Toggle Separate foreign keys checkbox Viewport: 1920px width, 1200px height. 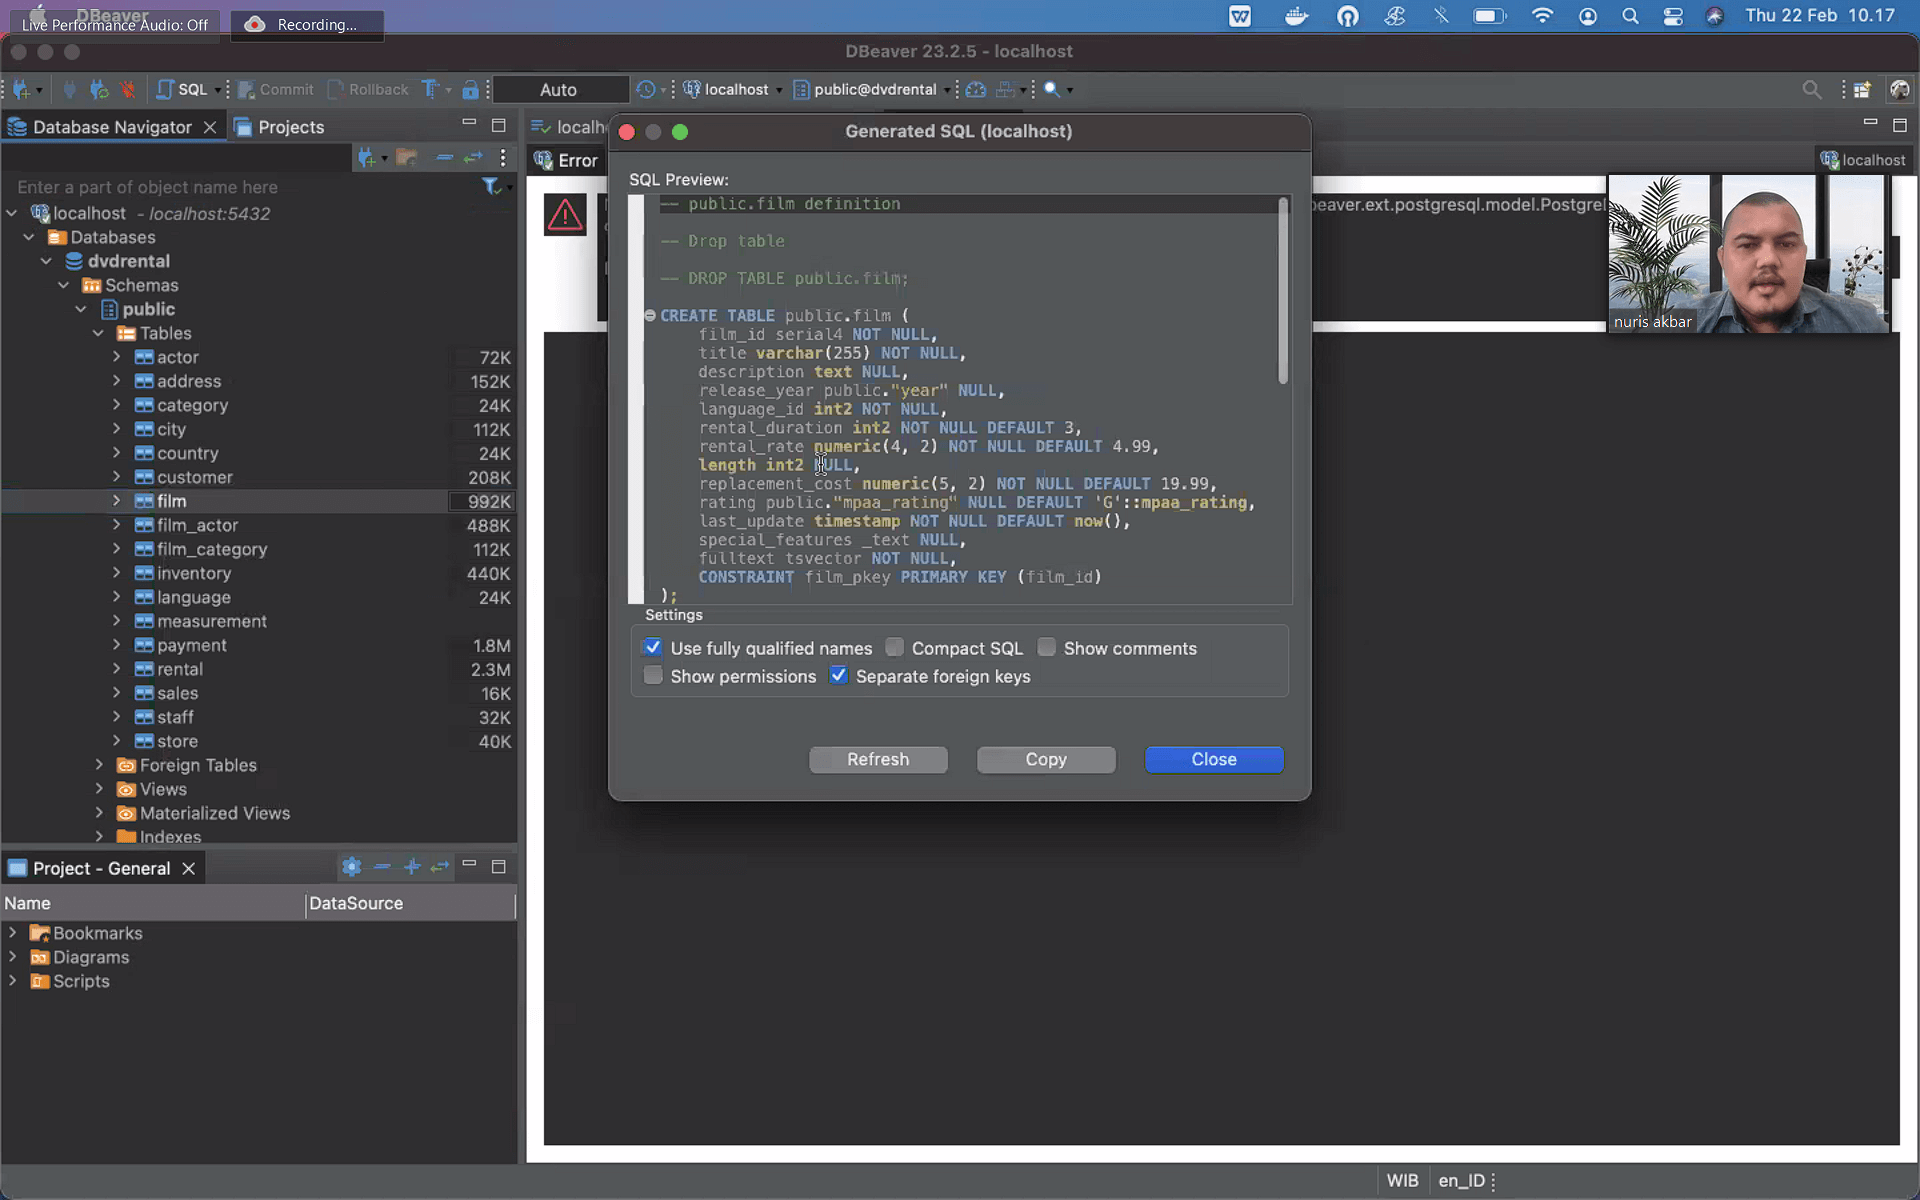point(839,676)
